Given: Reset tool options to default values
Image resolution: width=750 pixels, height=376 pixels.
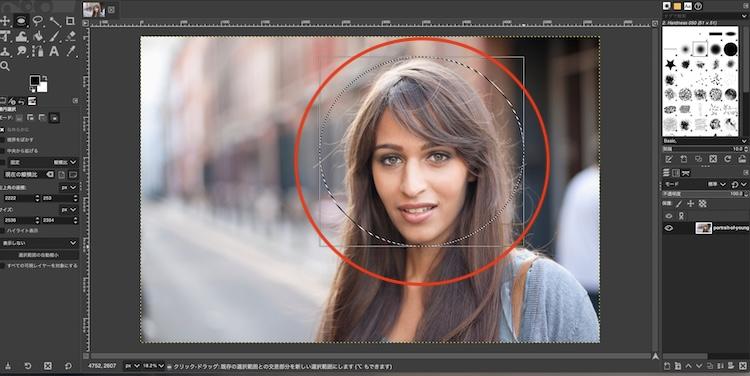Looking at the screenshot, I should [68, 366].
